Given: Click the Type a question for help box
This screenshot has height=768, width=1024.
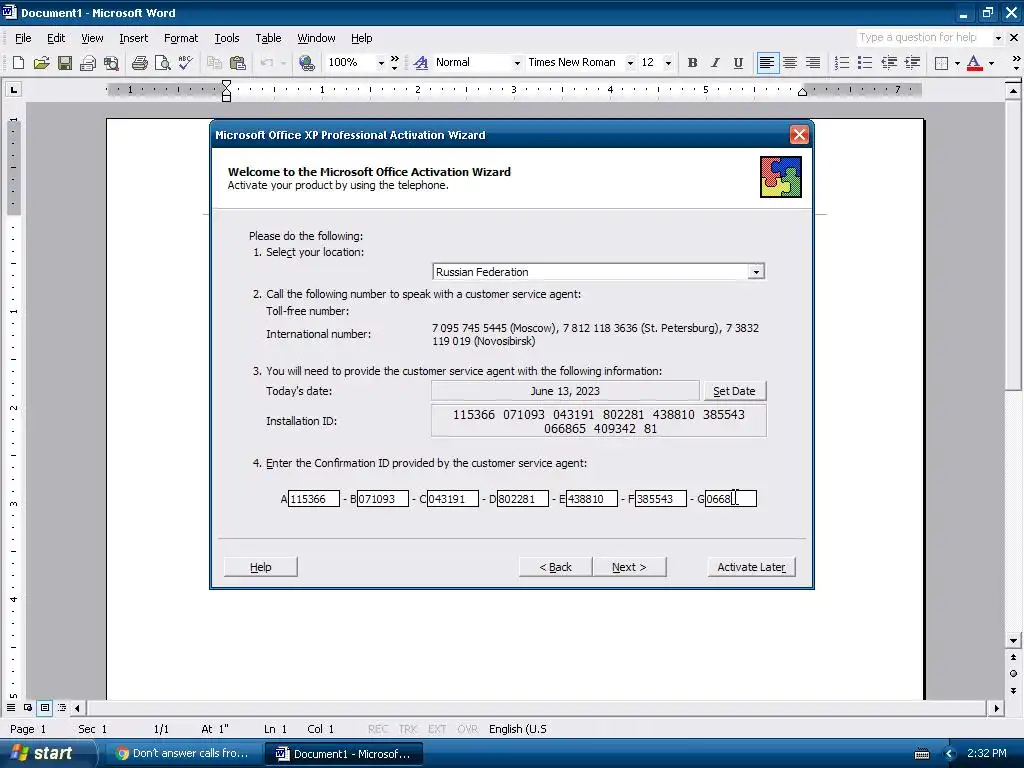Looking at the screenshot, I should (924, 38).
